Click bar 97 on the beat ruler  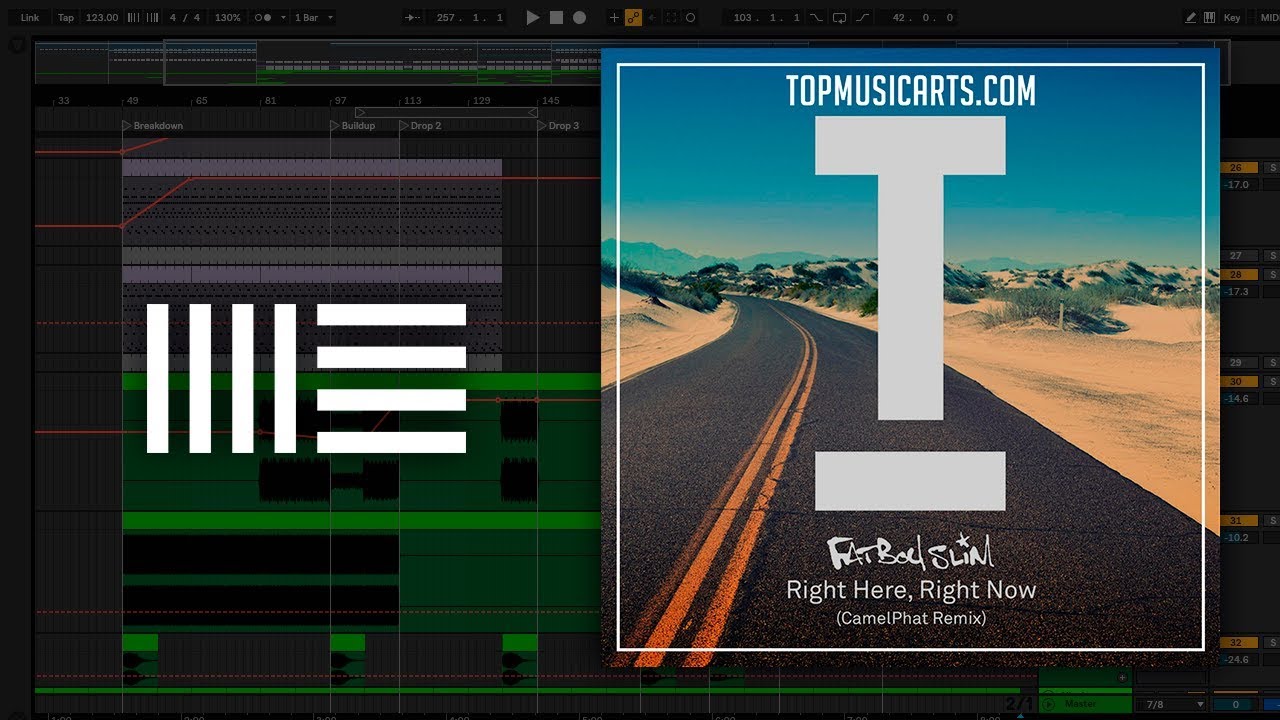pyautogui.click(x=341, y=101)
